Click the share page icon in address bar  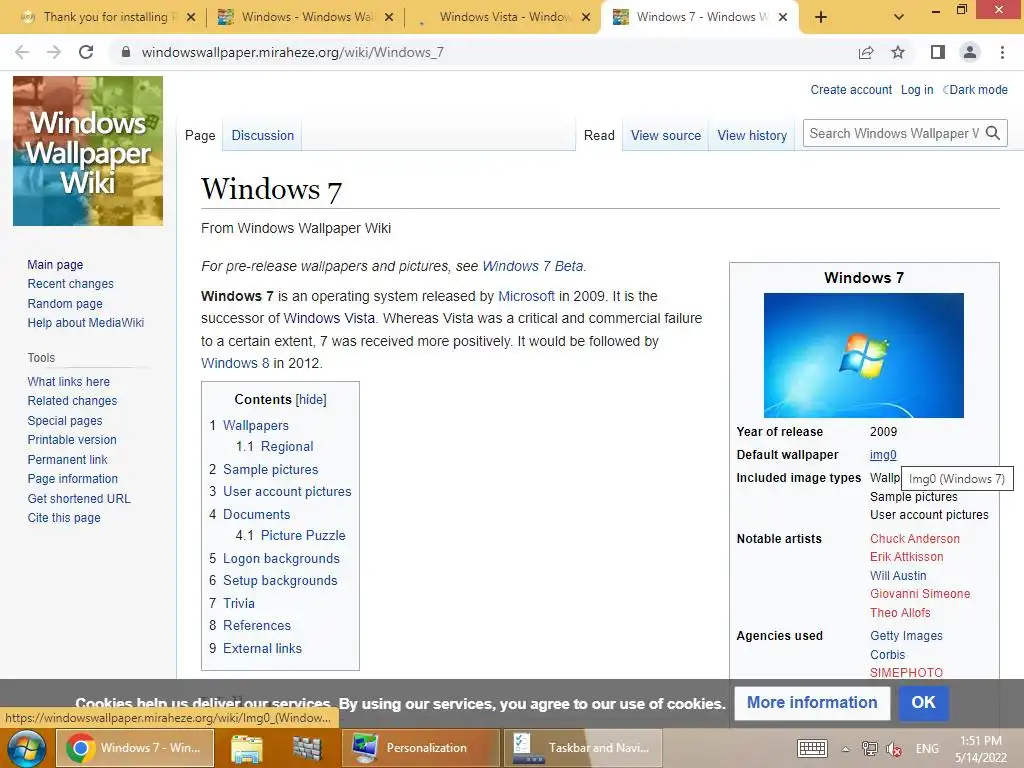coord(866,52)
